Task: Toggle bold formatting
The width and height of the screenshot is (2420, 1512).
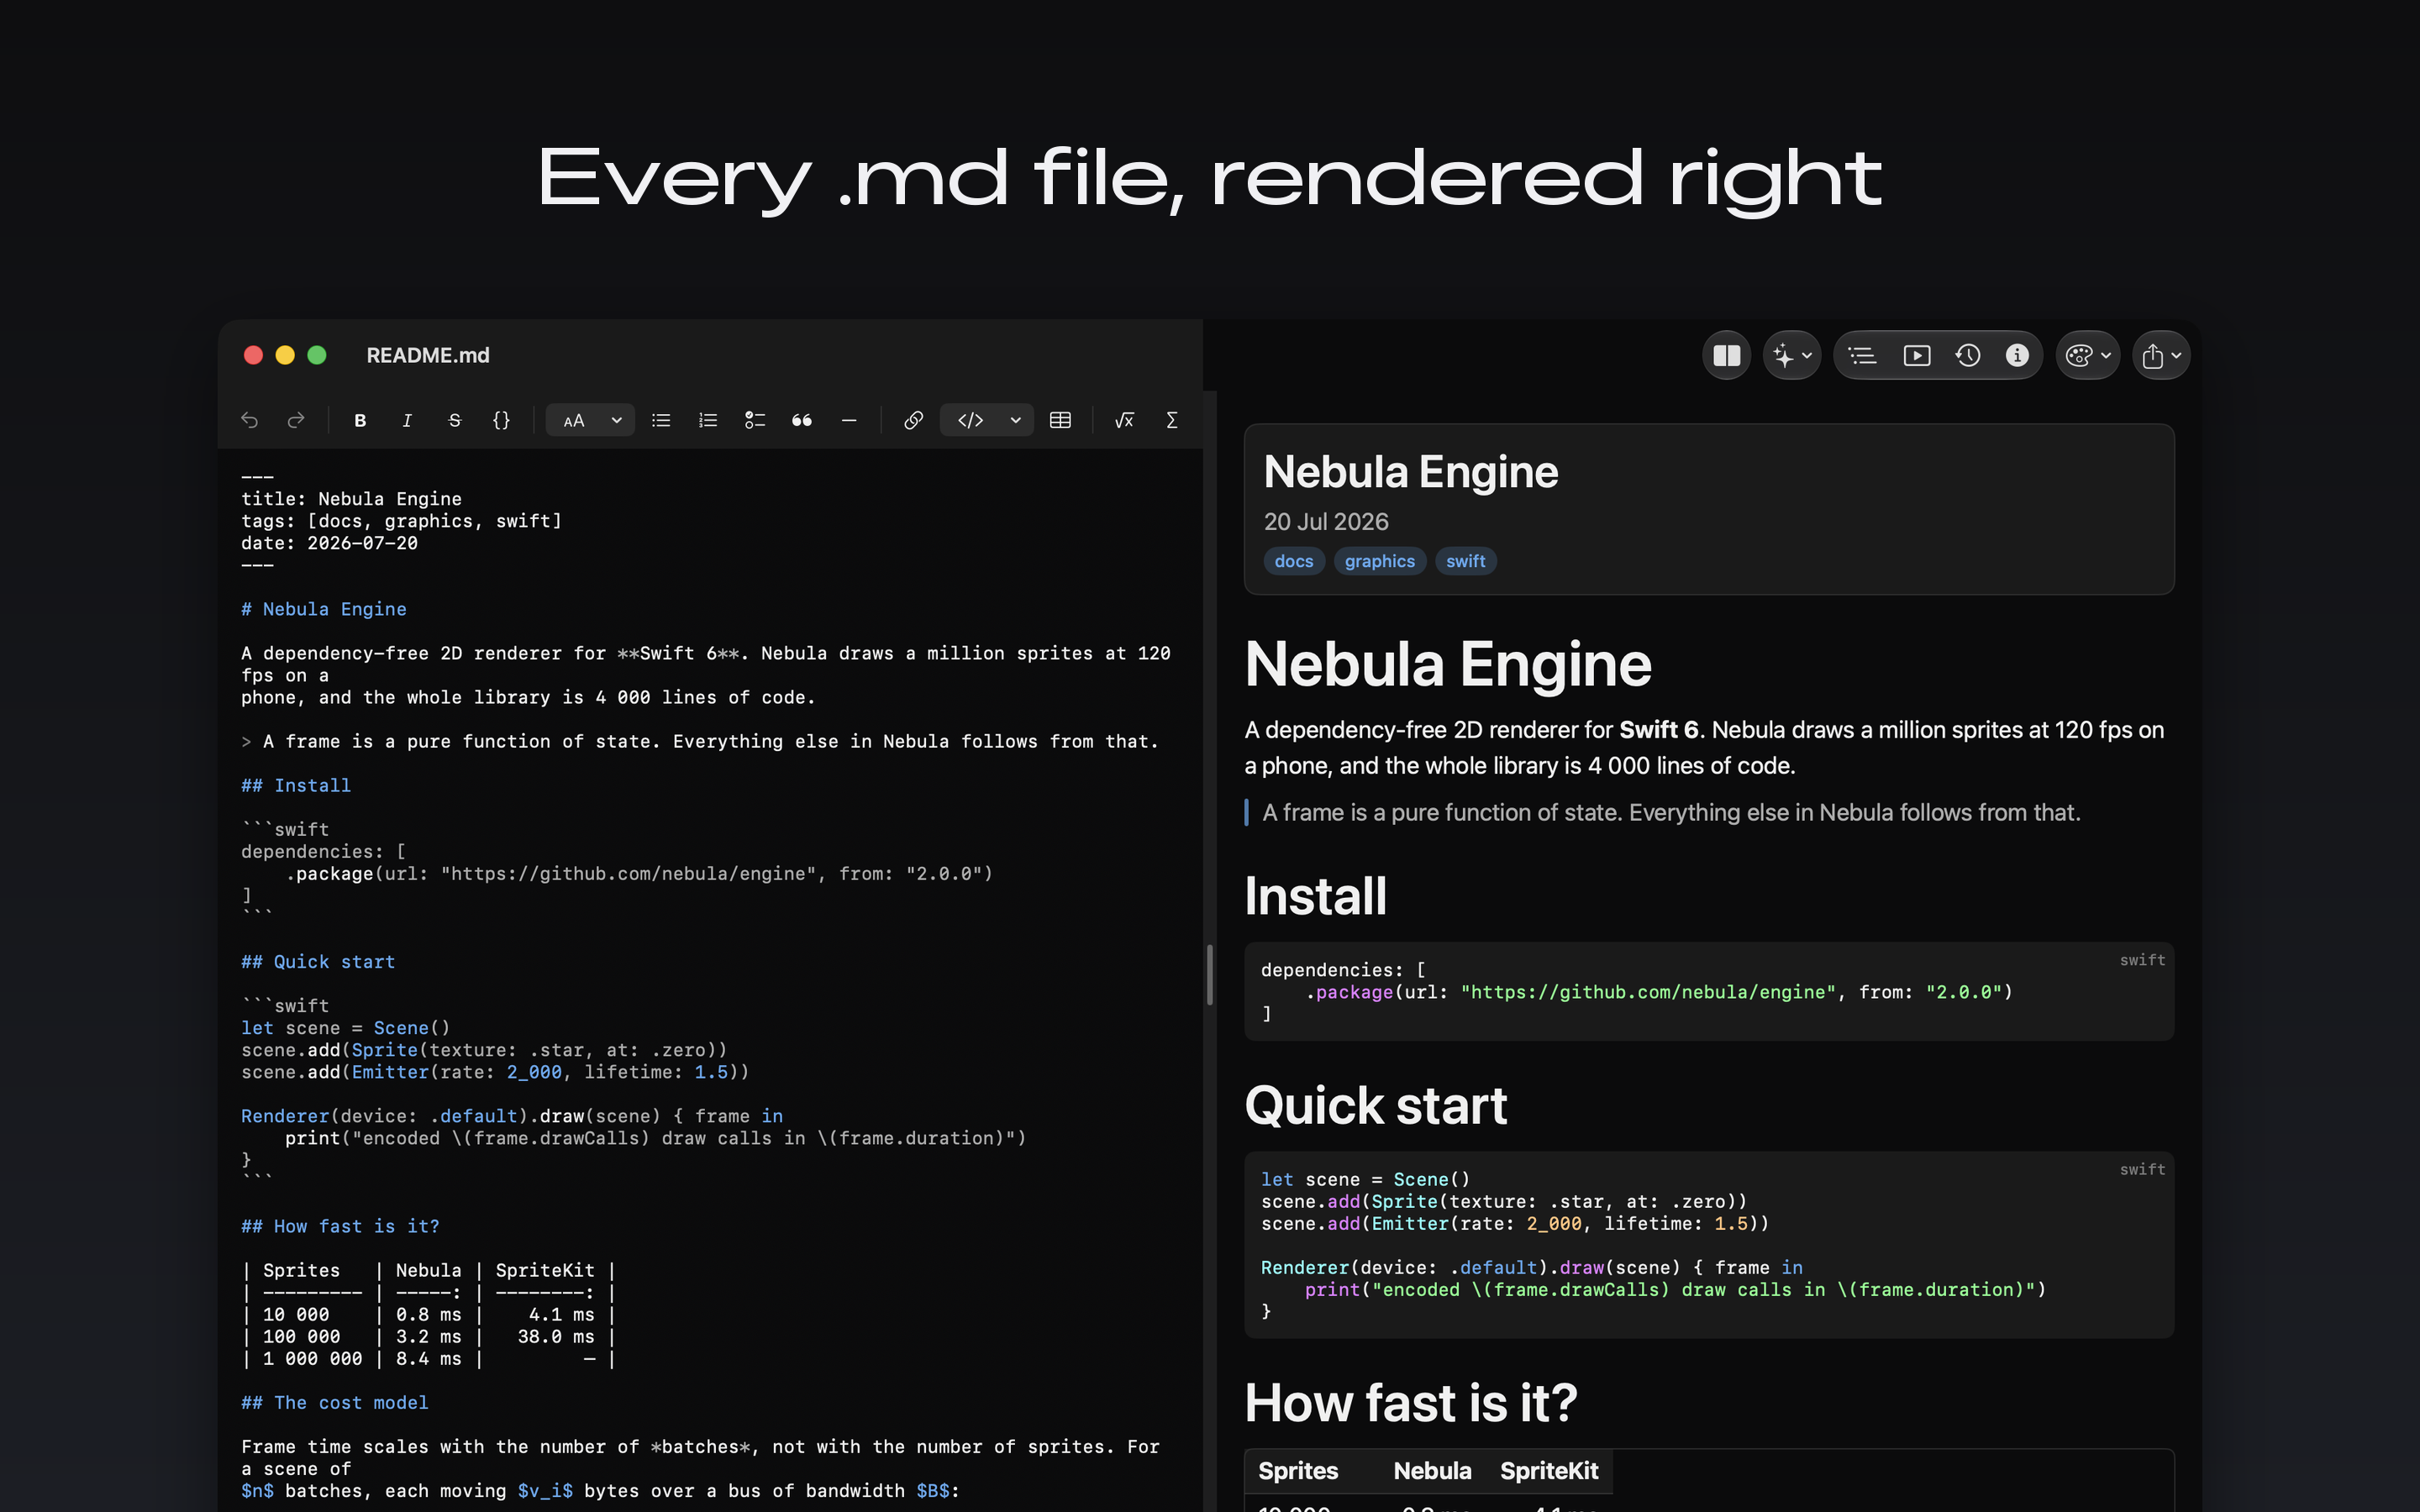Action: click(360, 420)
